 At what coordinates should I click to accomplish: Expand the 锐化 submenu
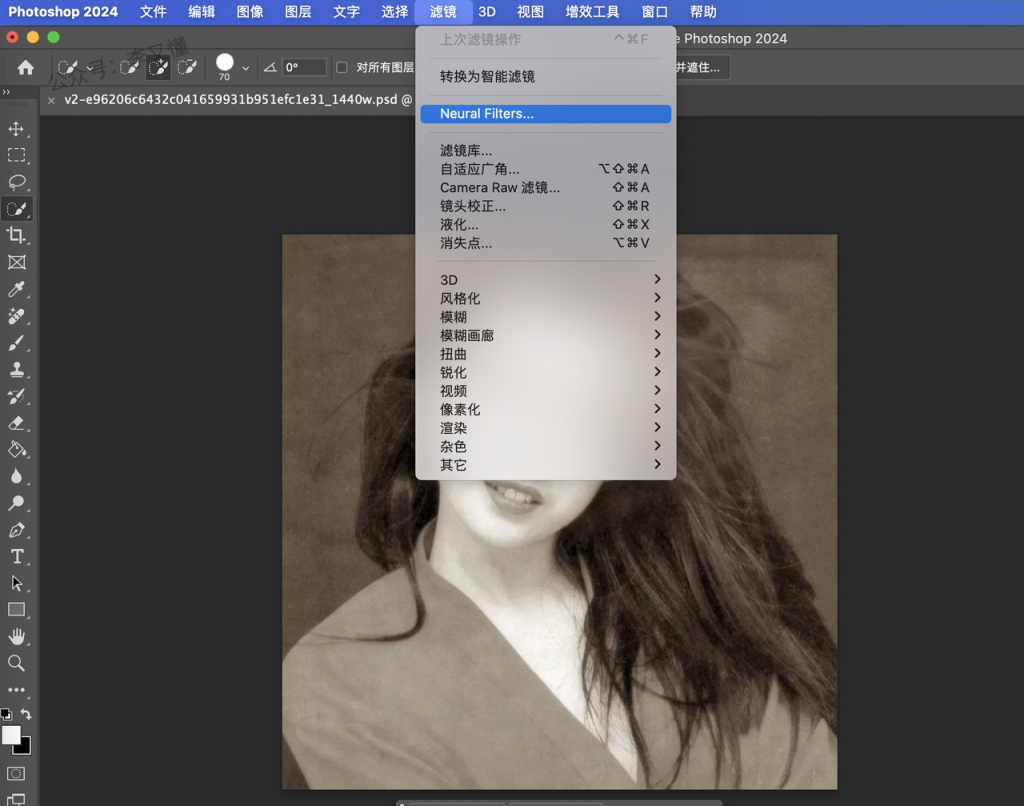coord(545,372)
